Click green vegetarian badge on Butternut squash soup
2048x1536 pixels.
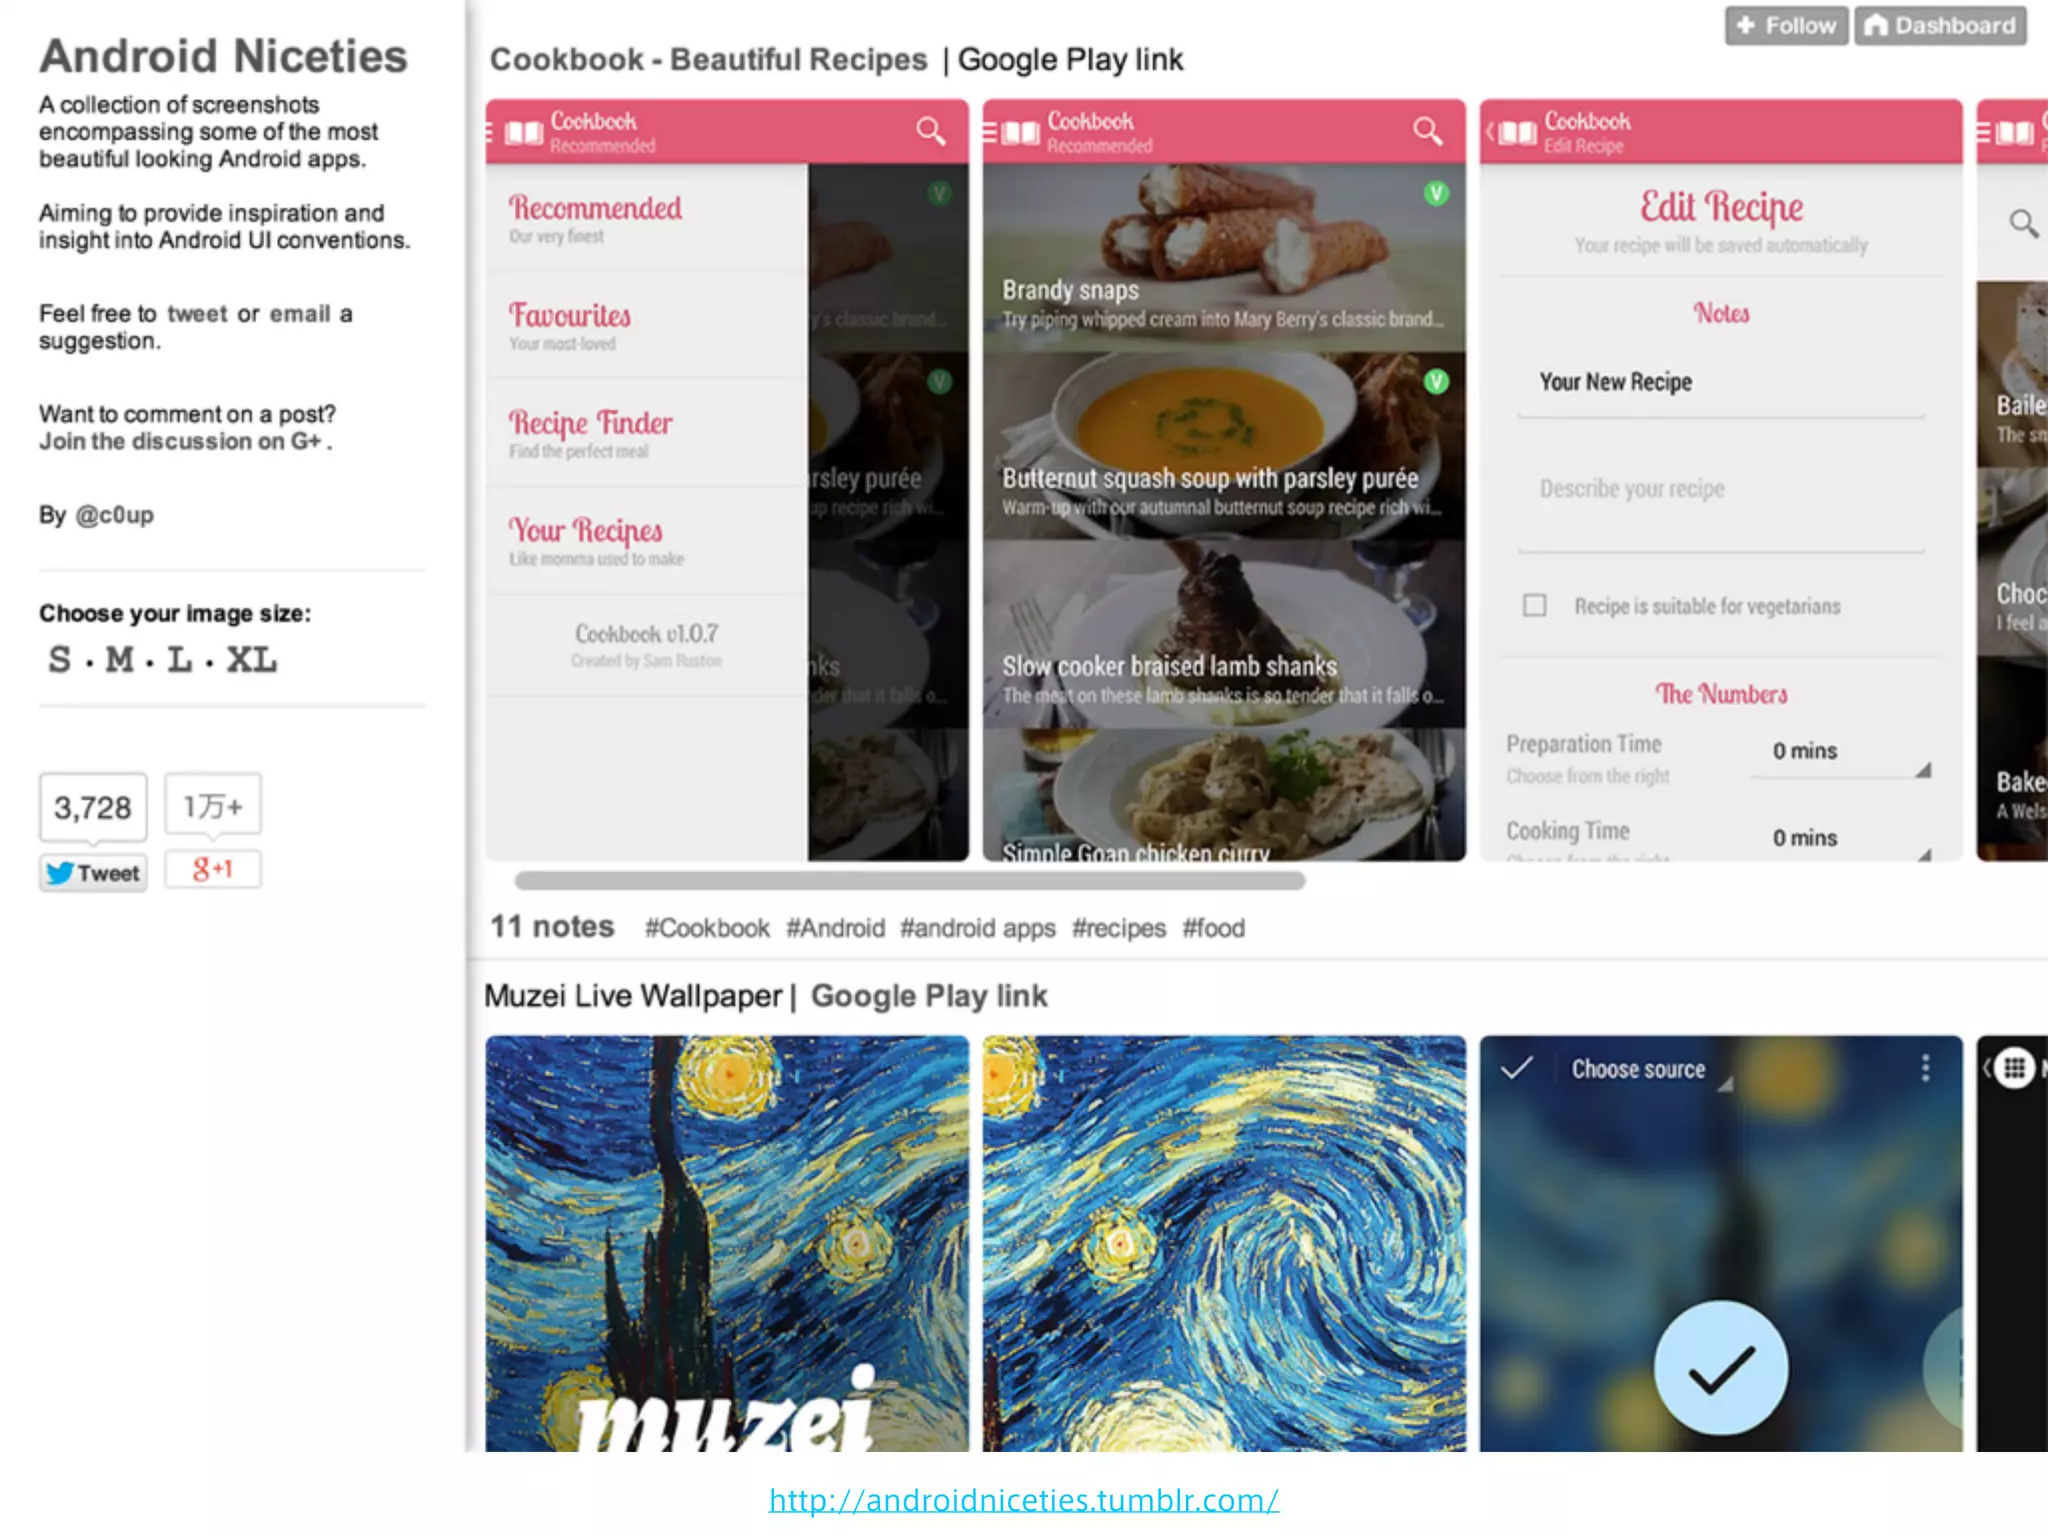click(1436, 381)
